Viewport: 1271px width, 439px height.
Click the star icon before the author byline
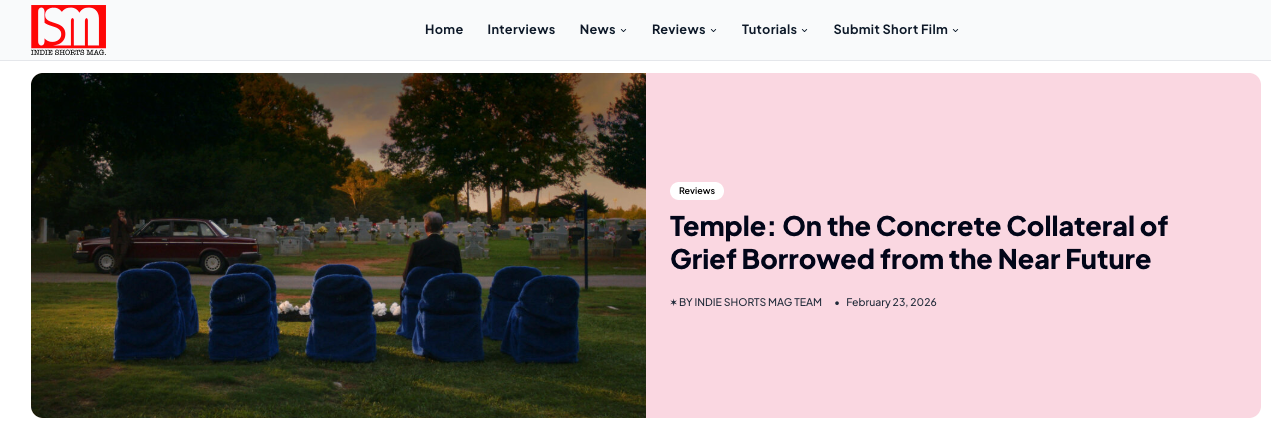[x=674, y=302]
